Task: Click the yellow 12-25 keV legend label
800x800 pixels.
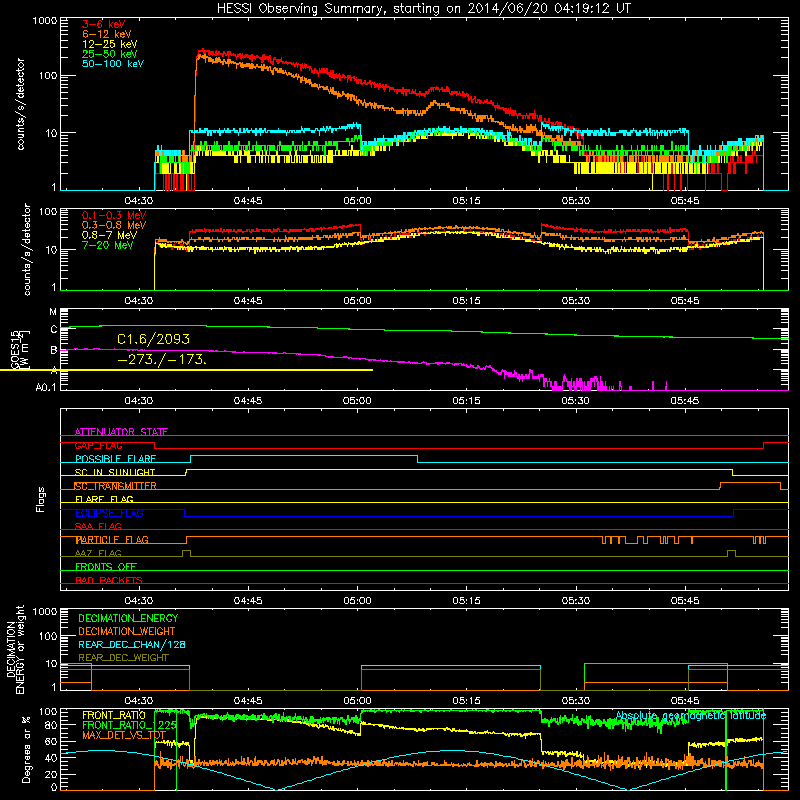Action: tap(110, 44)
